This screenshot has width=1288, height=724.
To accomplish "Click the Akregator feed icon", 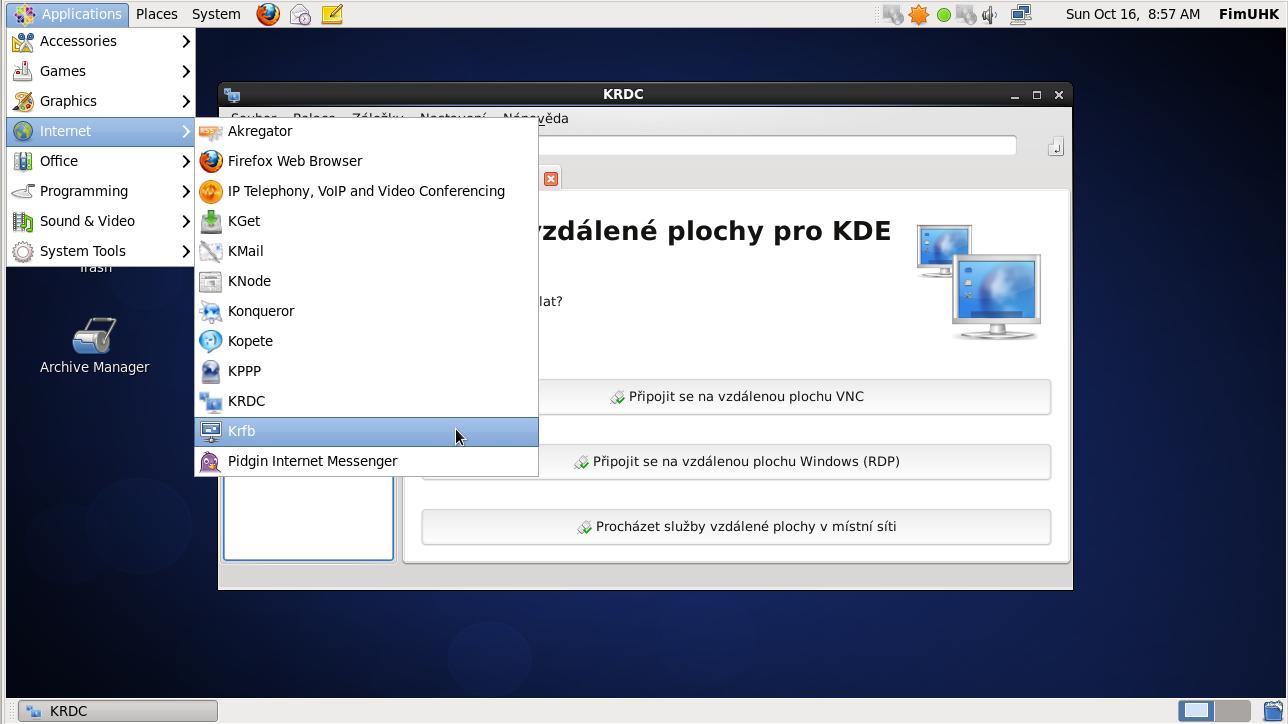I will click(211, 131).
